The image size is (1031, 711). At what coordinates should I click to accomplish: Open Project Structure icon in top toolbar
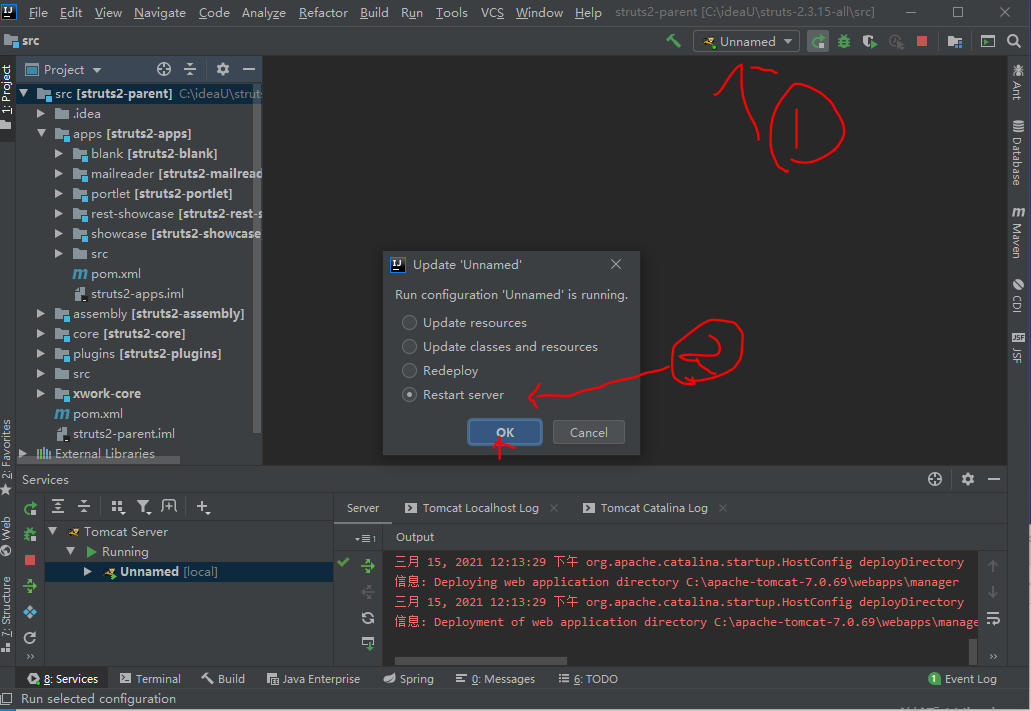pos(955,41)
